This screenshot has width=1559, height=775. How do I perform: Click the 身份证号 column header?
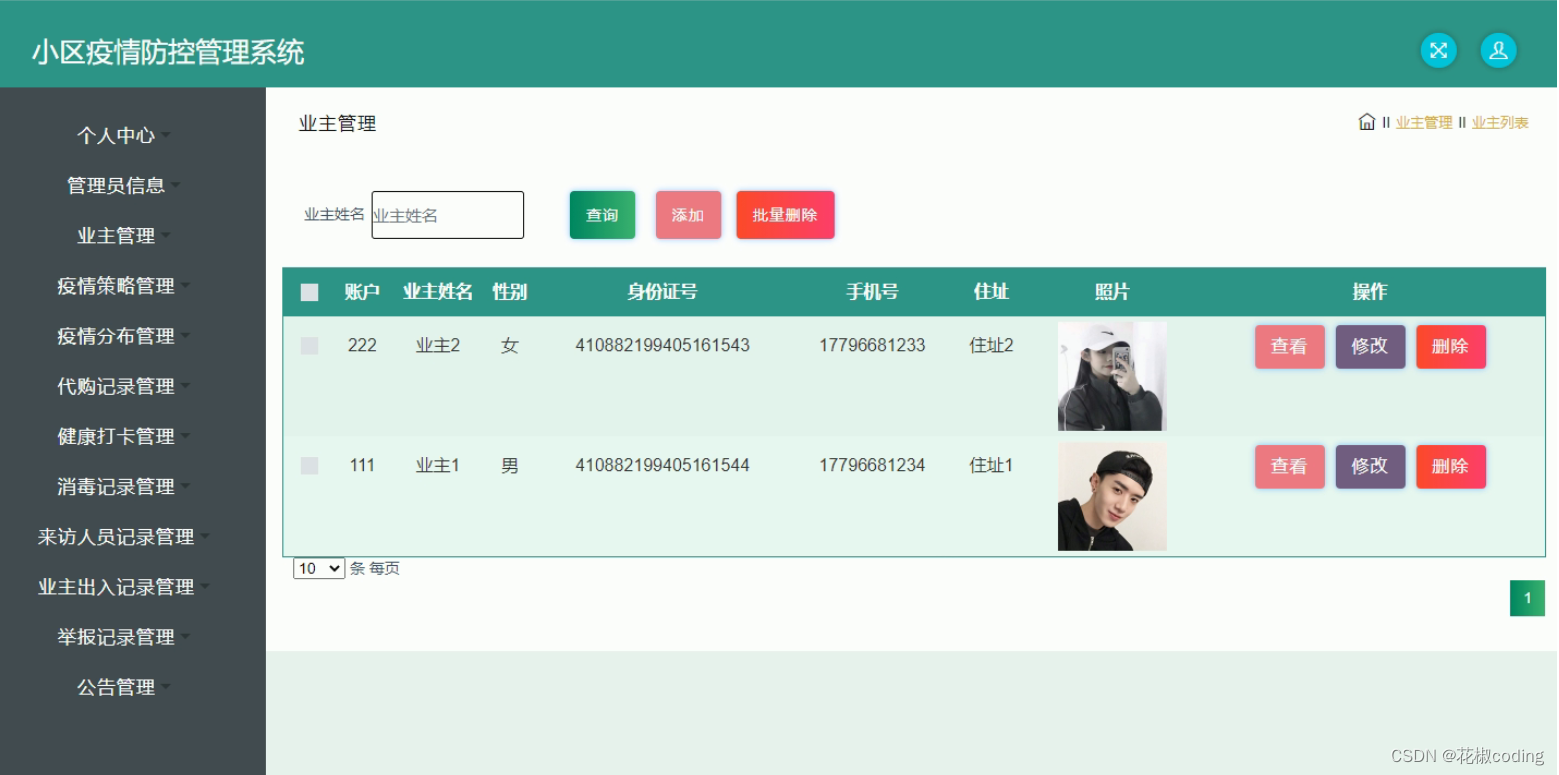coord(662,292)
